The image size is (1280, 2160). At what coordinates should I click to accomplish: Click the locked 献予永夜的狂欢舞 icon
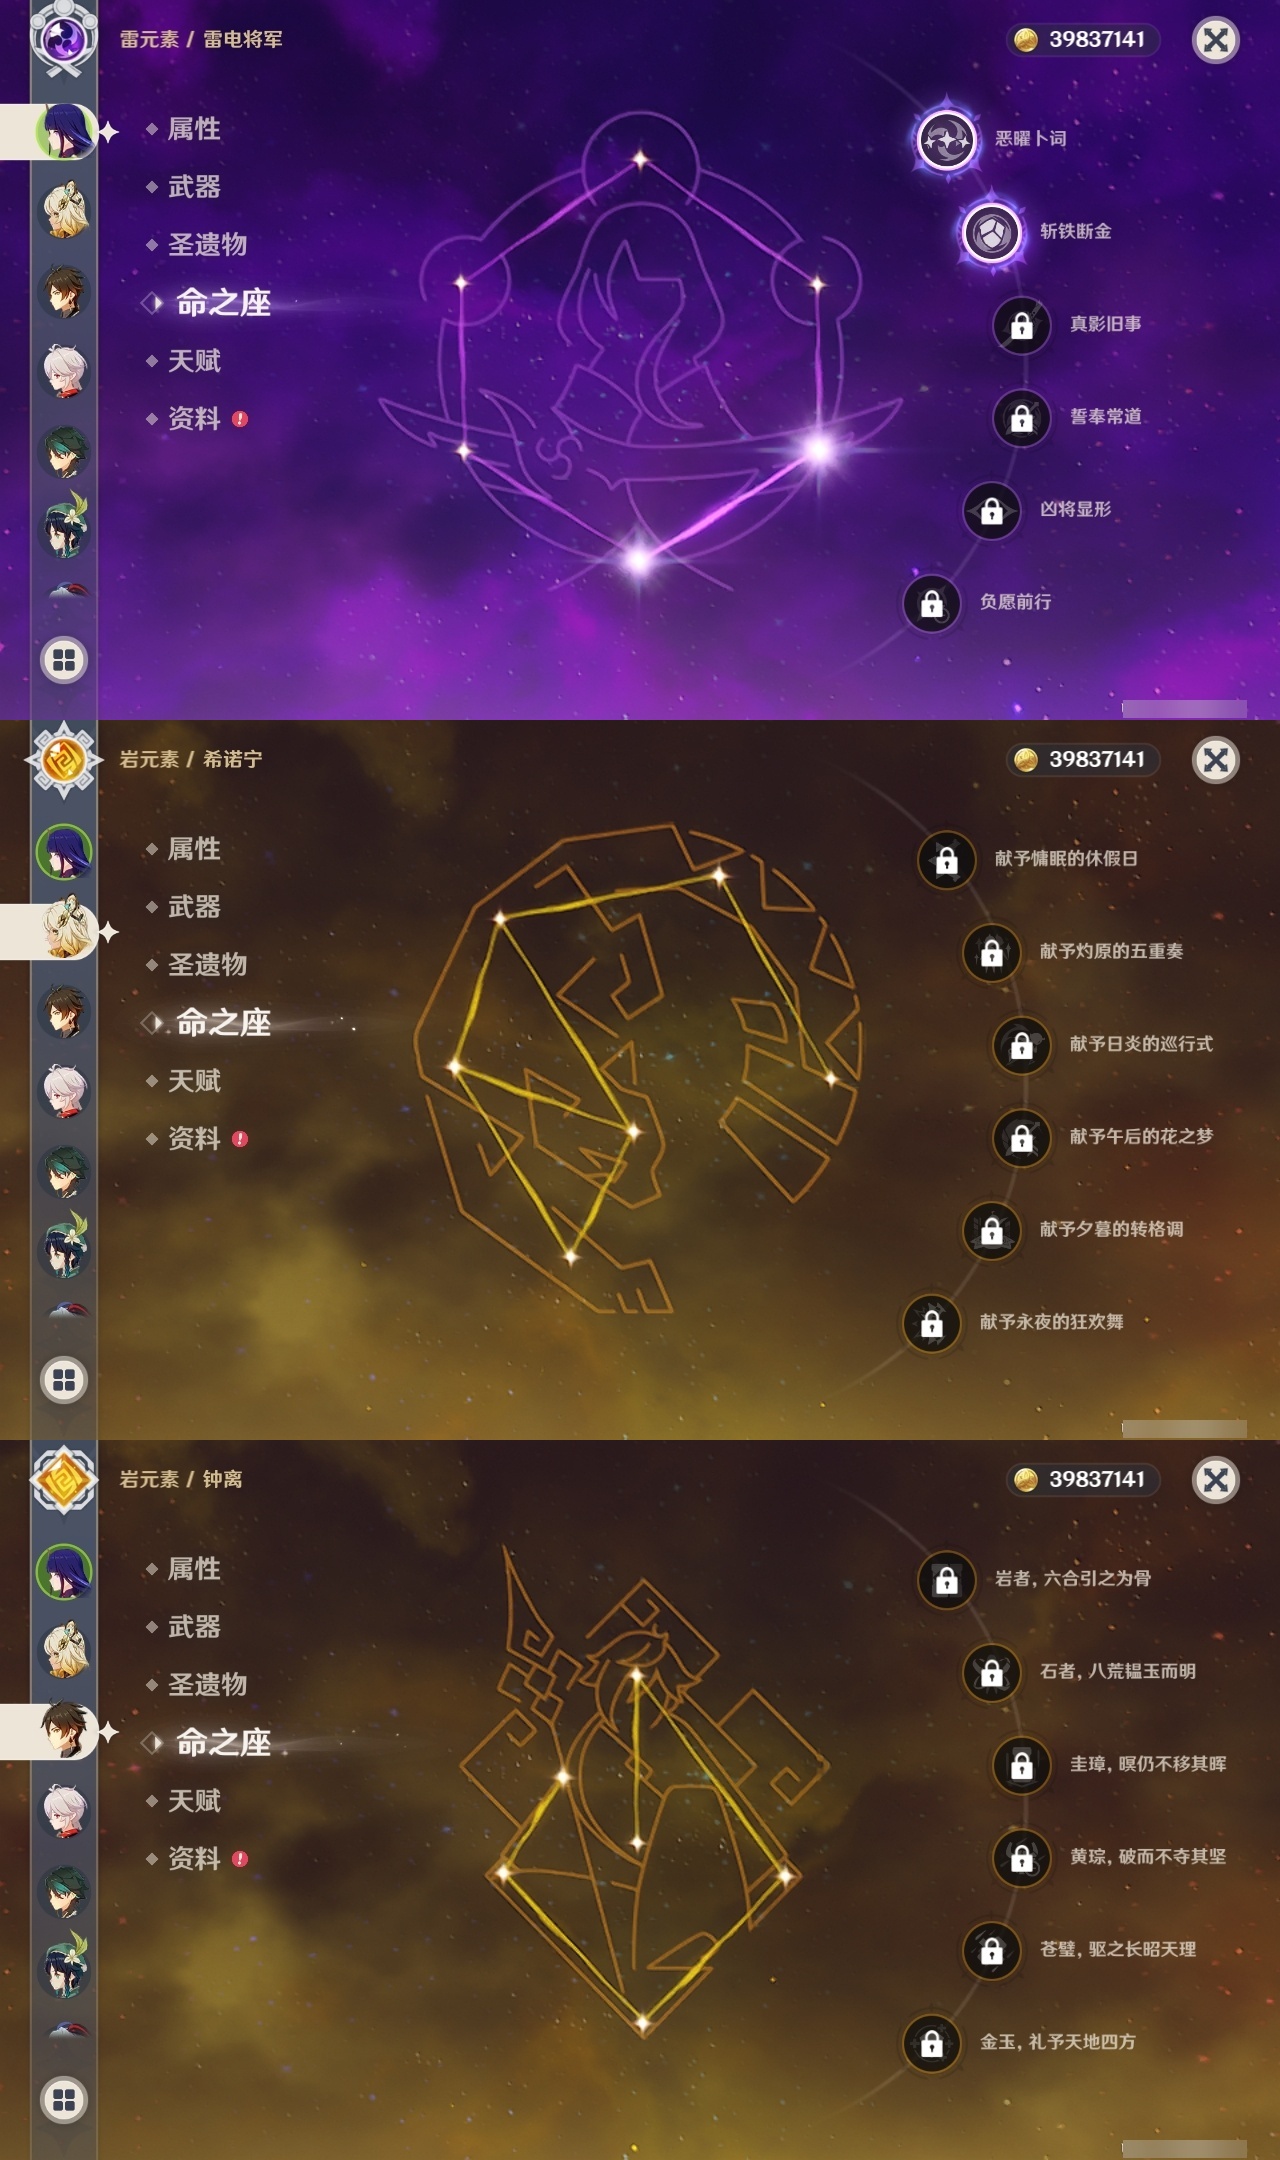[931, 1323]
